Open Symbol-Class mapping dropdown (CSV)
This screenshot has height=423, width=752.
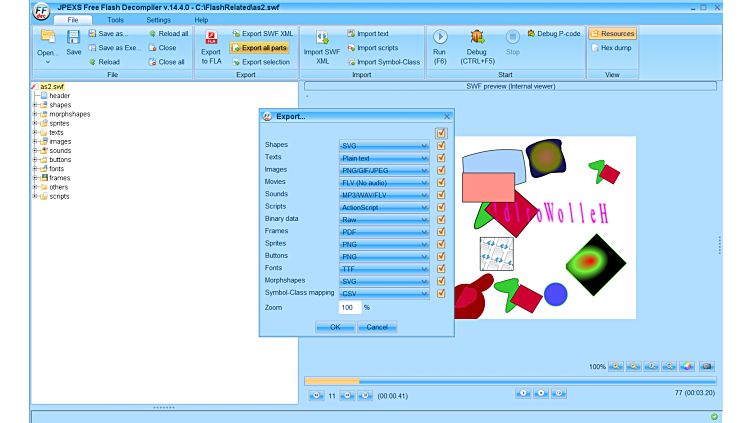pos(384,294)
